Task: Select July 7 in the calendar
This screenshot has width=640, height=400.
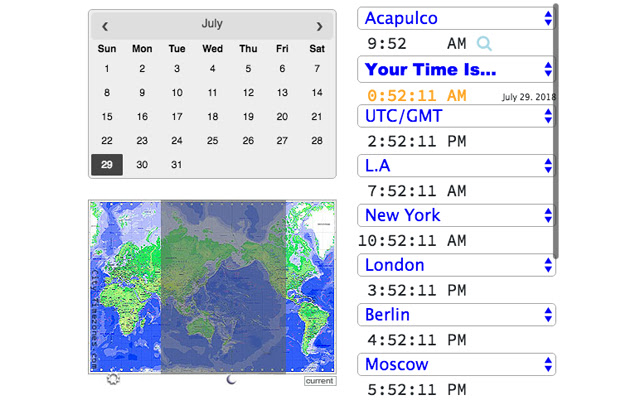Action: click(x=317, y=69)
